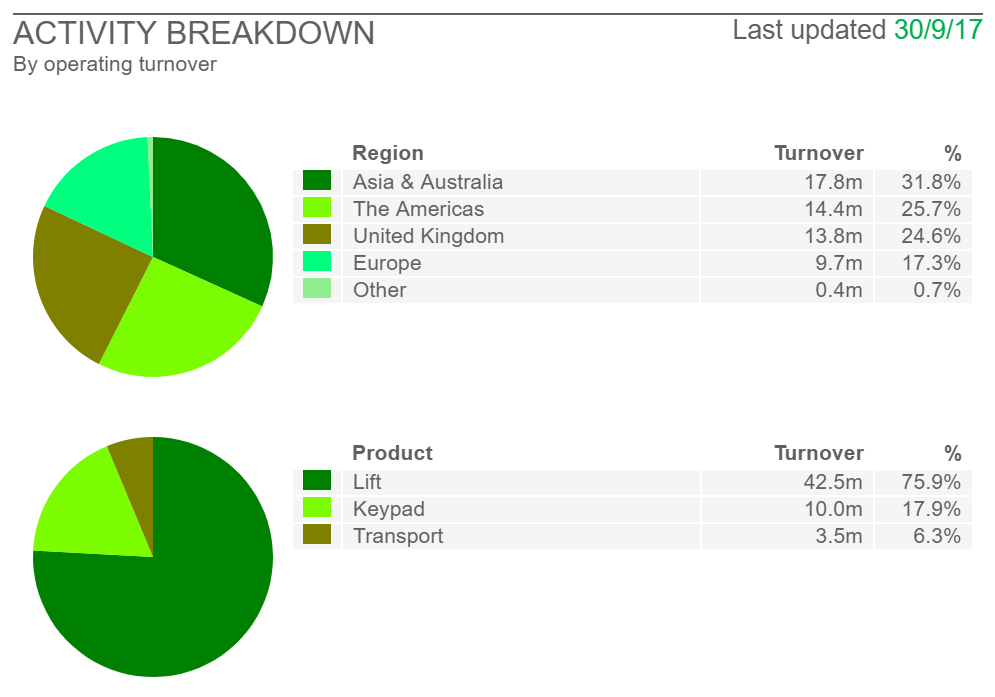Screen dimensions: 995x697
Task: Click the Region column header
Action: [388, 153]
